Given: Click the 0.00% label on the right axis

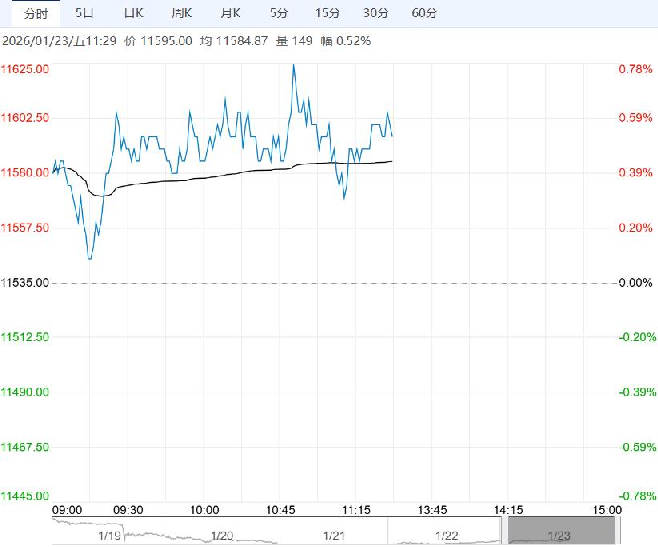Looking at the screenshot, I should coord(635,283).
